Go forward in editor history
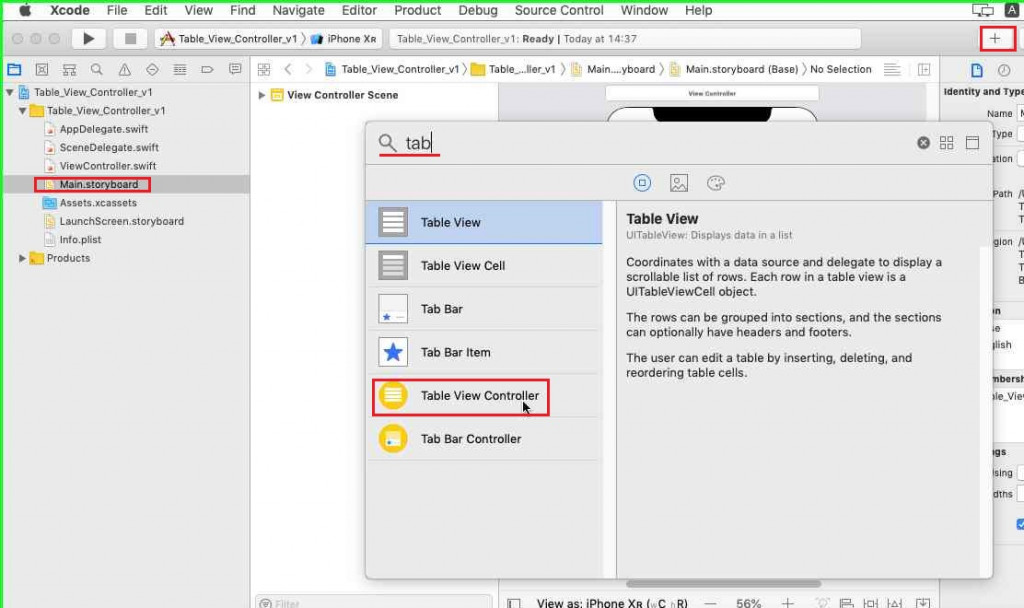Viewport: 1024px width, 608px height. pos(309,69)
